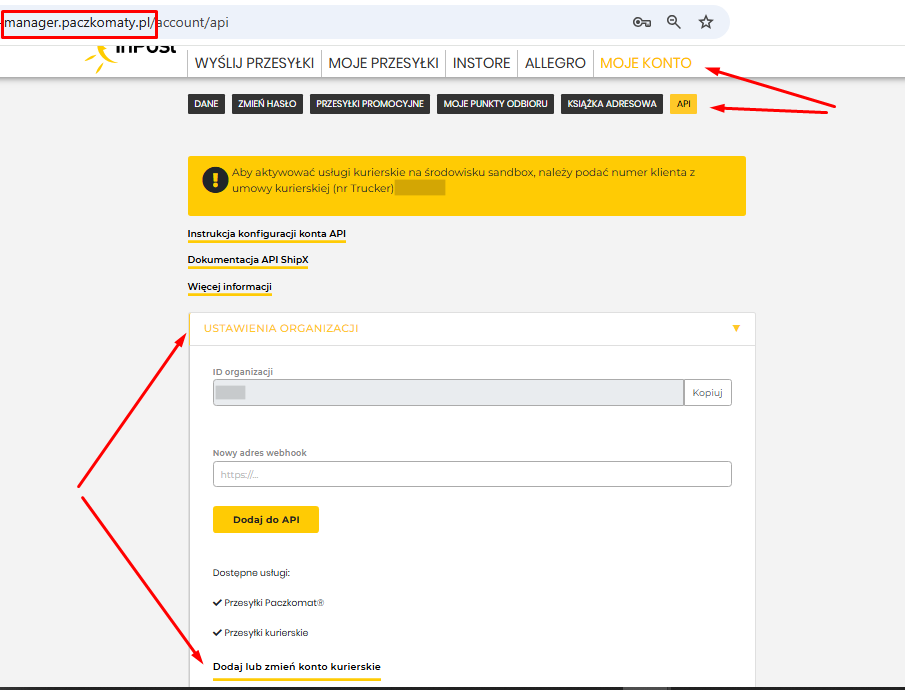Open the Wyślij Przesyłki menu
This screenshot has width=905, height=690.
[255, 63]
